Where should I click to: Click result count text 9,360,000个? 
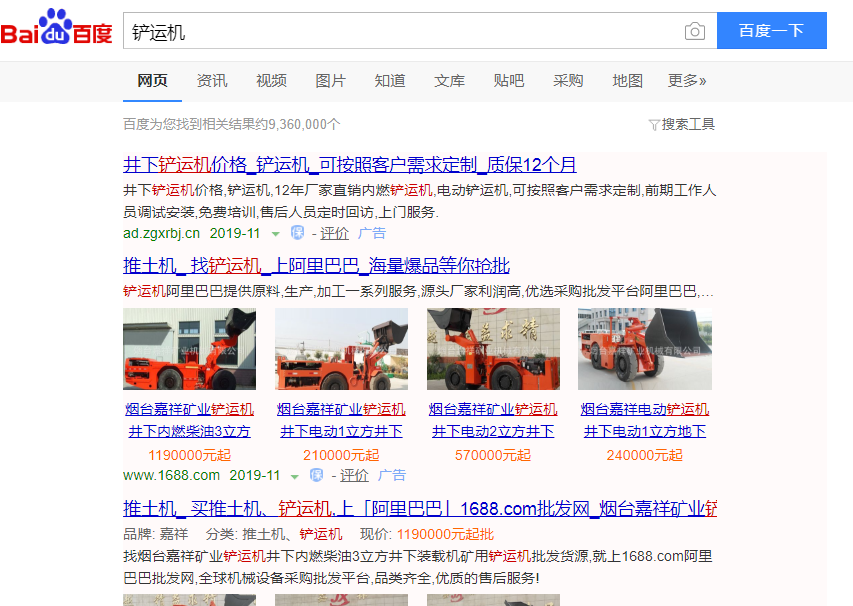point(304,125)
